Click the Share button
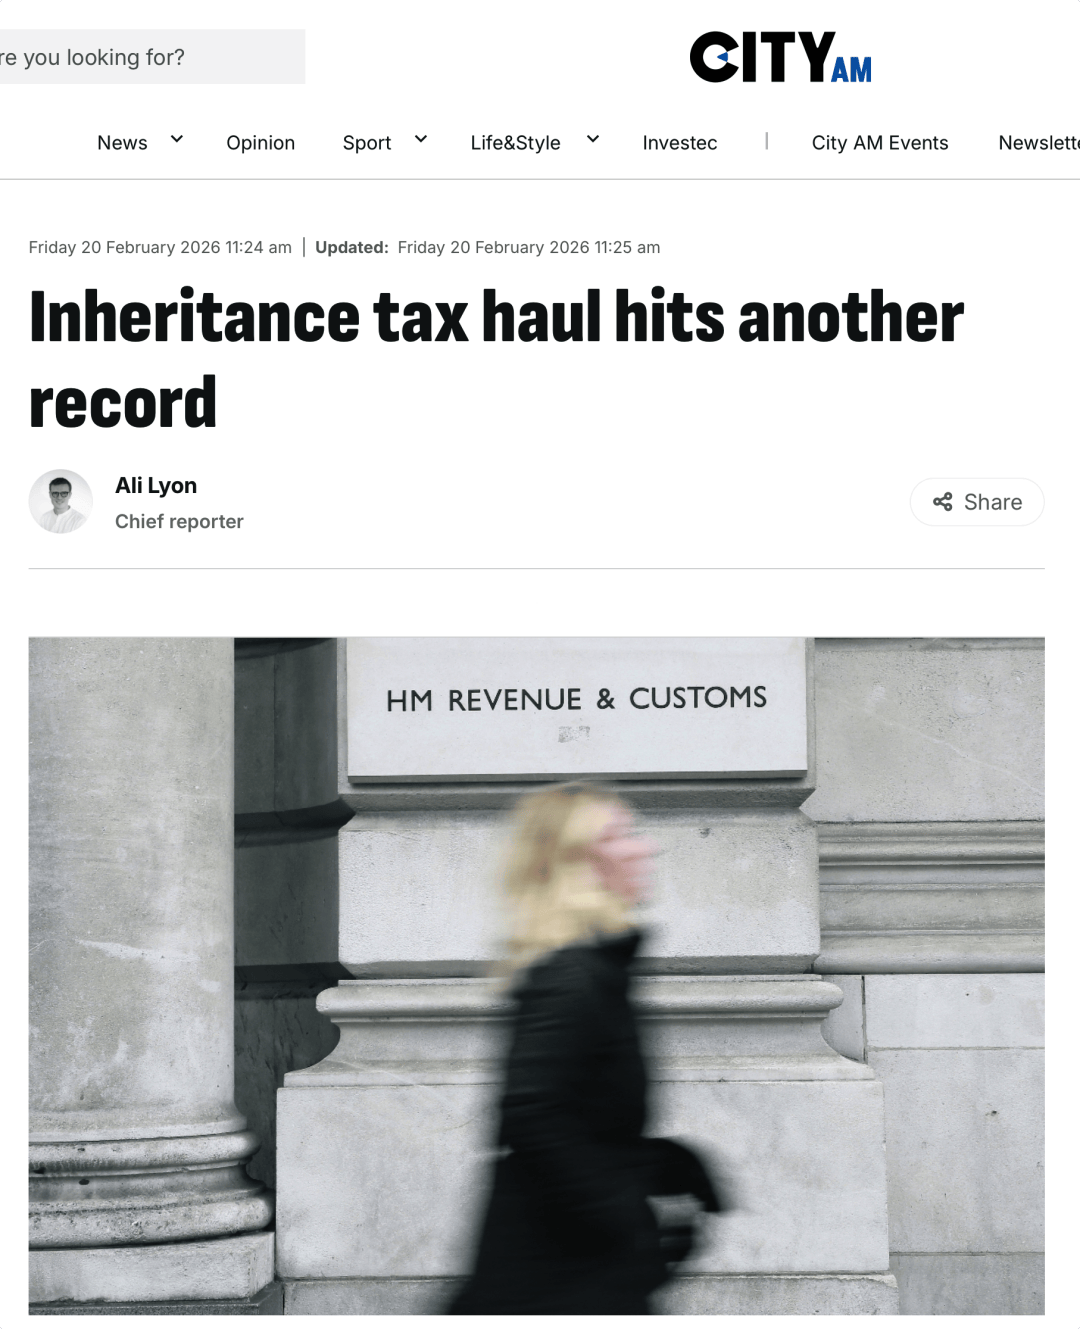Viewport: 1080px width, 1329px height. pyautogui.click(x=977, y=502)
